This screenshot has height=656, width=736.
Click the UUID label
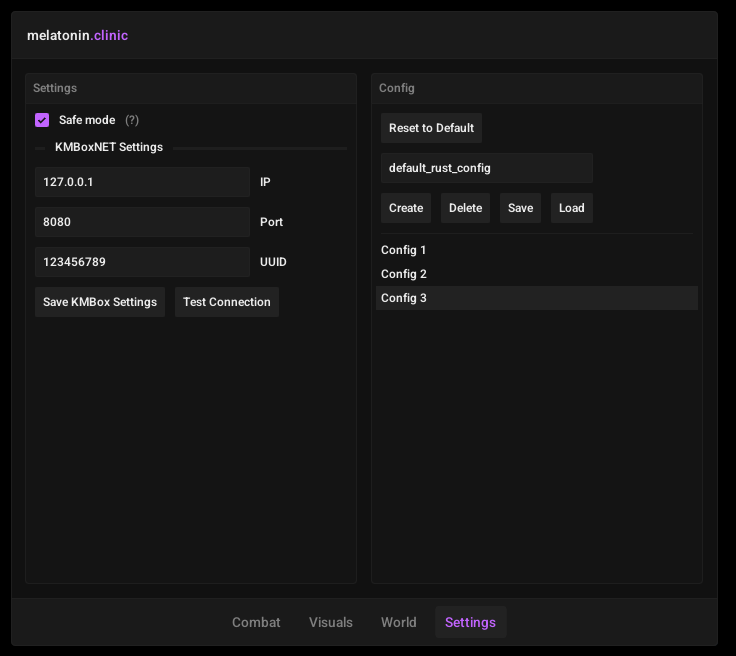273,262
